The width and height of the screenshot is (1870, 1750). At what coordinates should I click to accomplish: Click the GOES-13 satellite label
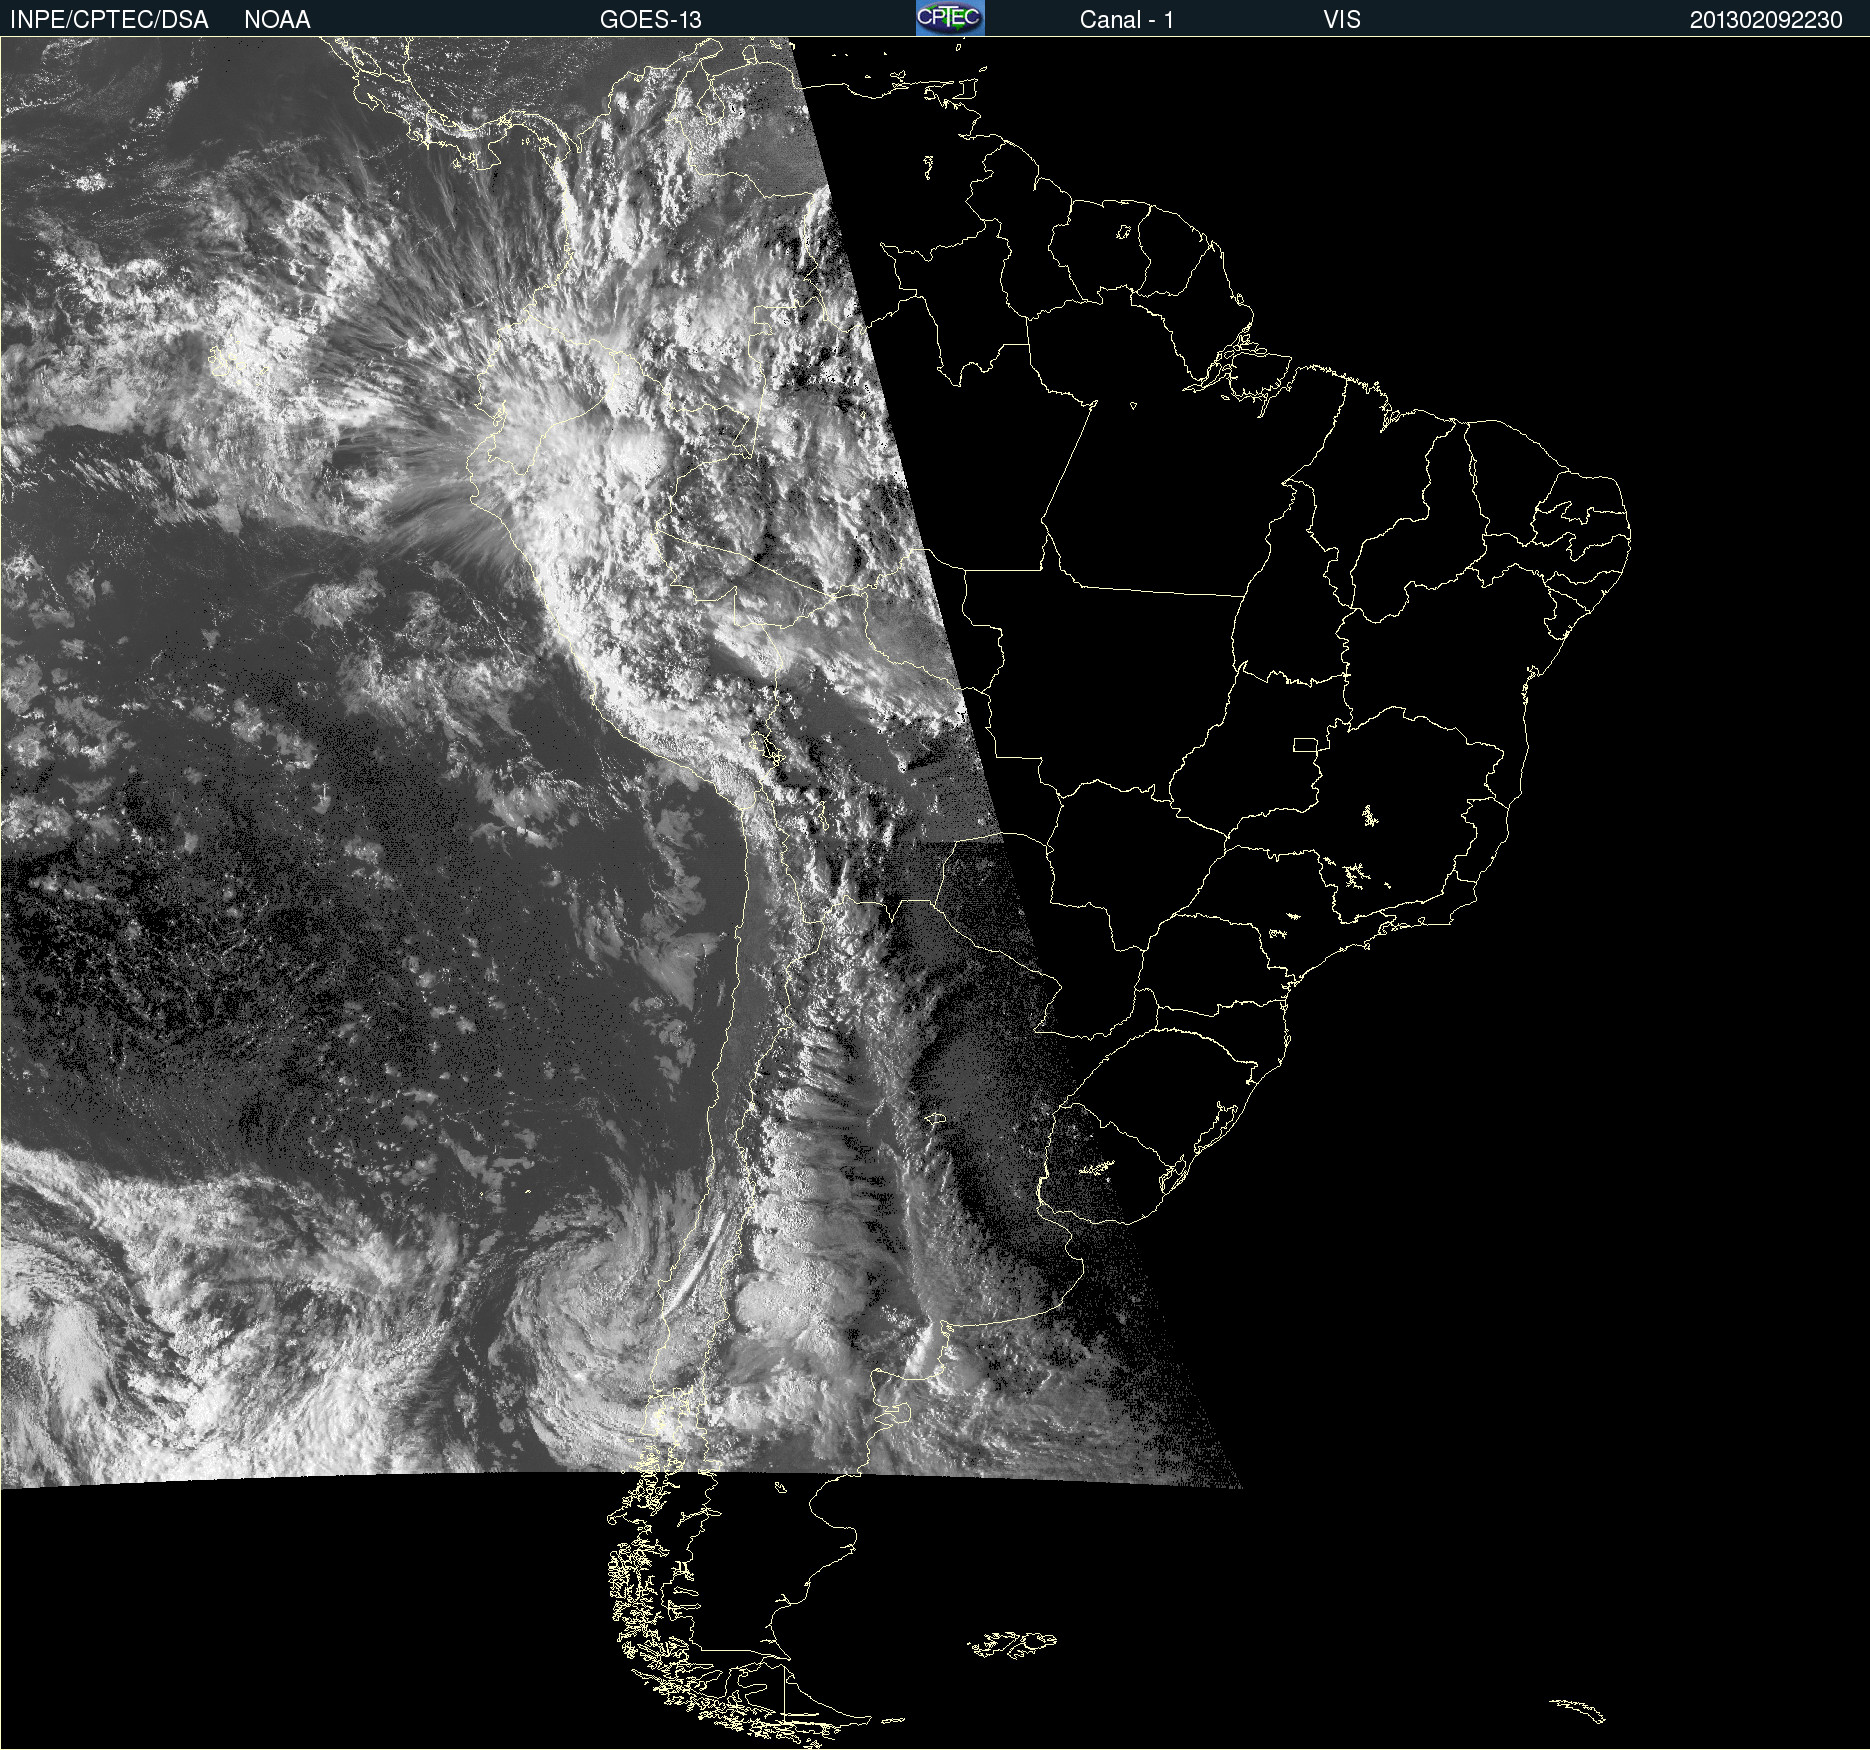click(651, 20)
